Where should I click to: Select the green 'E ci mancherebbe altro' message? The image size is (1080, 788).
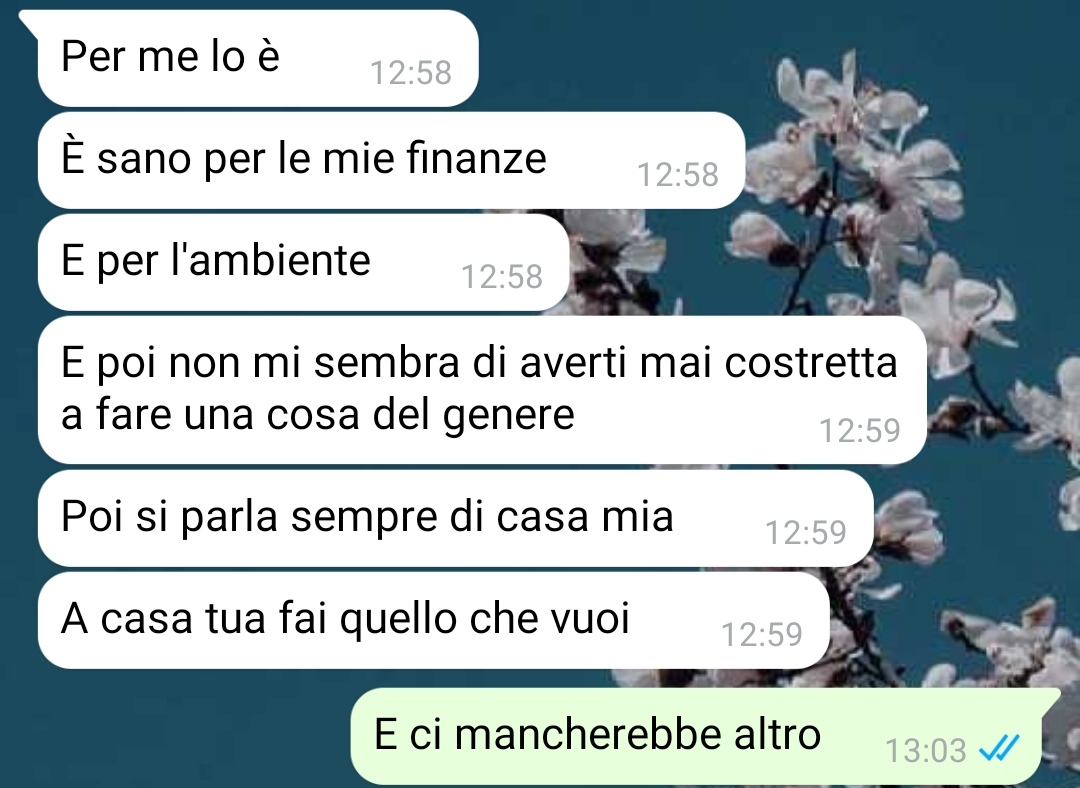(706, 736)
